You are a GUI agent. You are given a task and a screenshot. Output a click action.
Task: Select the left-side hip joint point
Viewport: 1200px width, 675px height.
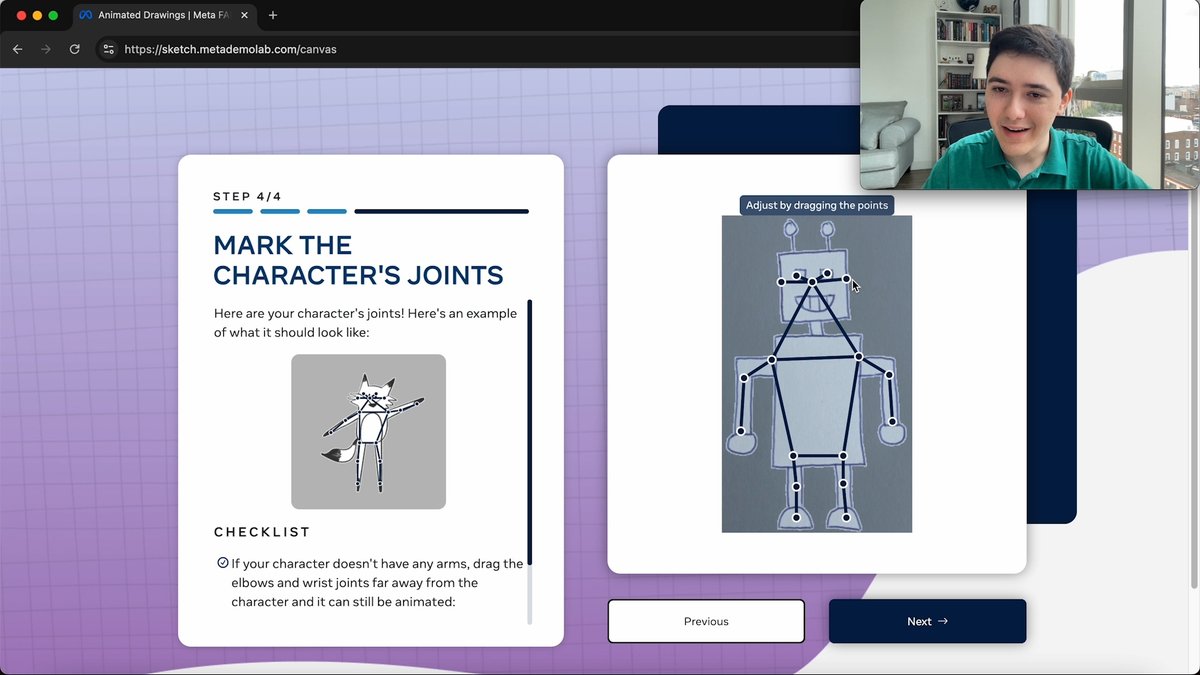[x=793, y=456]
